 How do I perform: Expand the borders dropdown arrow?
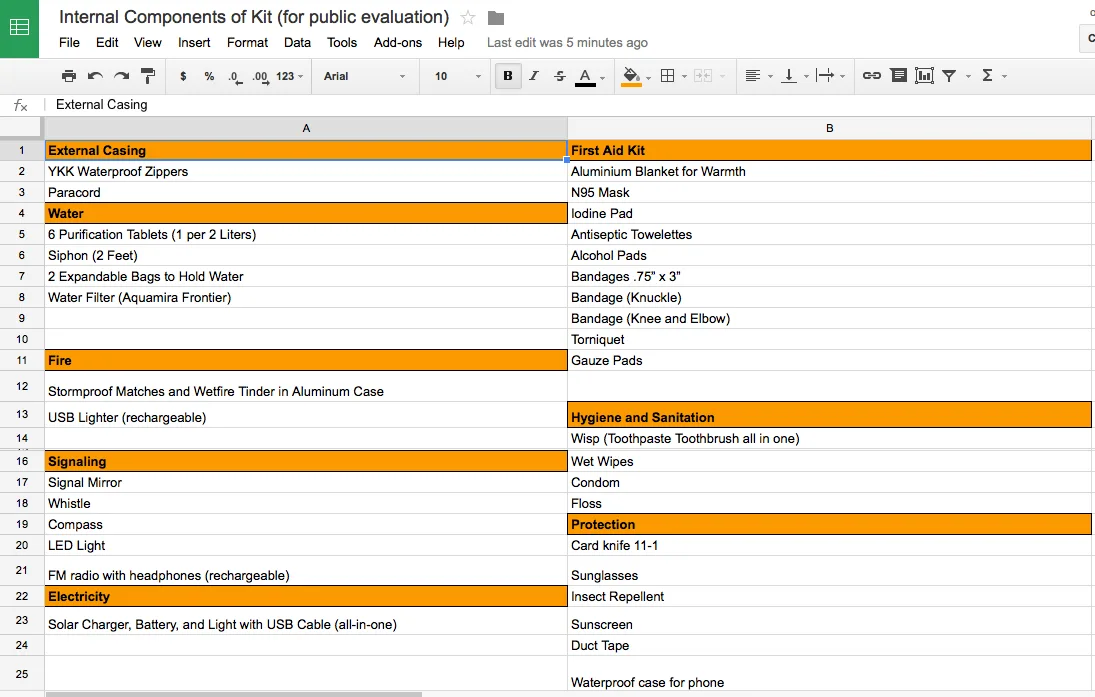pyautogui.click(x=684, y=76)
